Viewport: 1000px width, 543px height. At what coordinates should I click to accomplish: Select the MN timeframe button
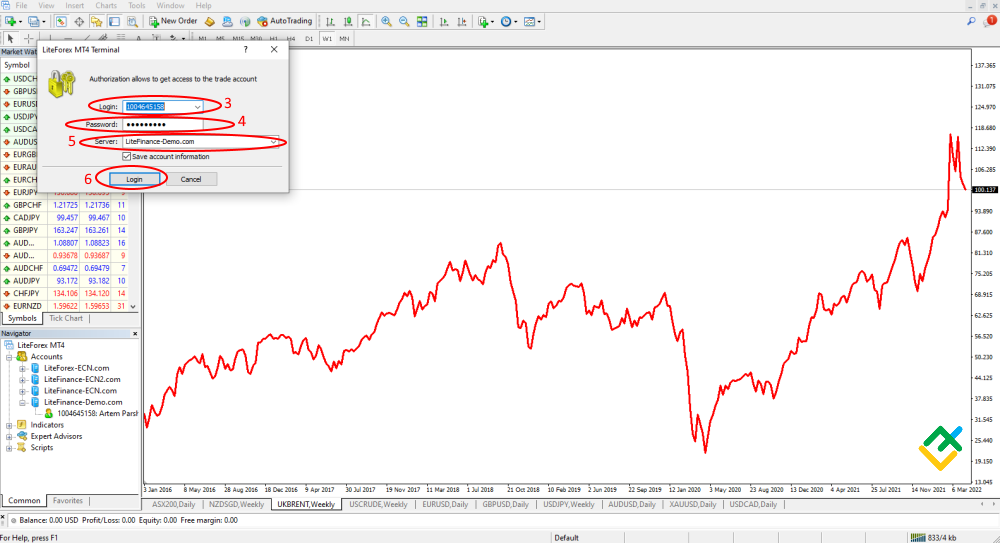click(344, 39)
